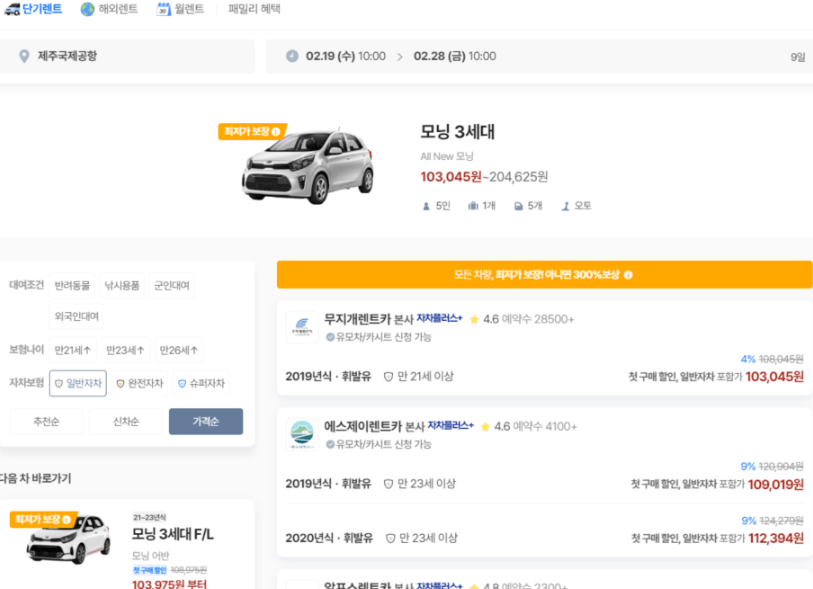This screenshot has width=813, height=589.
Task: Select insurance age 만26세↑
Action: coord(179,350)
